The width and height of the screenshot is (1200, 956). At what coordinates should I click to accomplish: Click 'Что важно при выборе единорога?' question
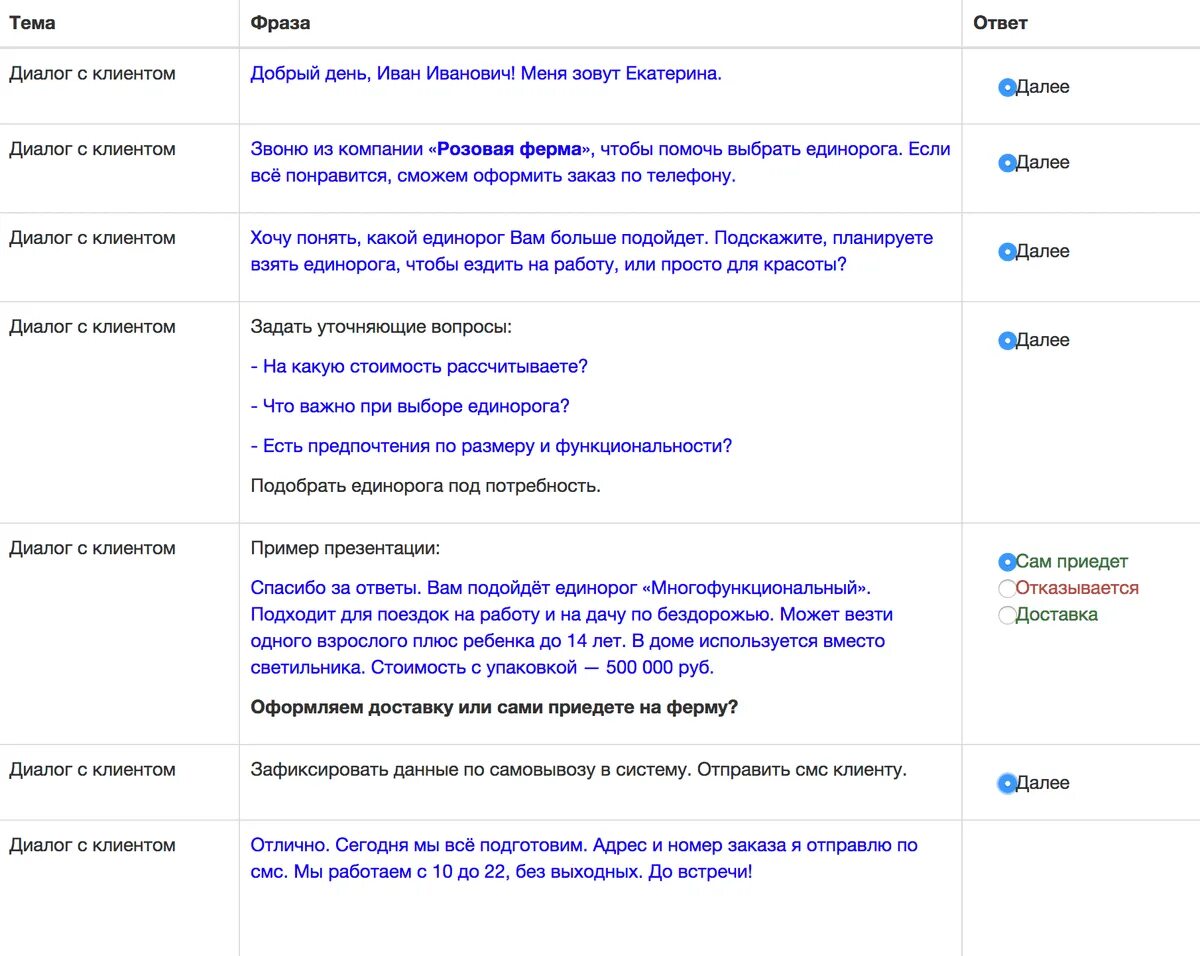[x=410, y=406]
